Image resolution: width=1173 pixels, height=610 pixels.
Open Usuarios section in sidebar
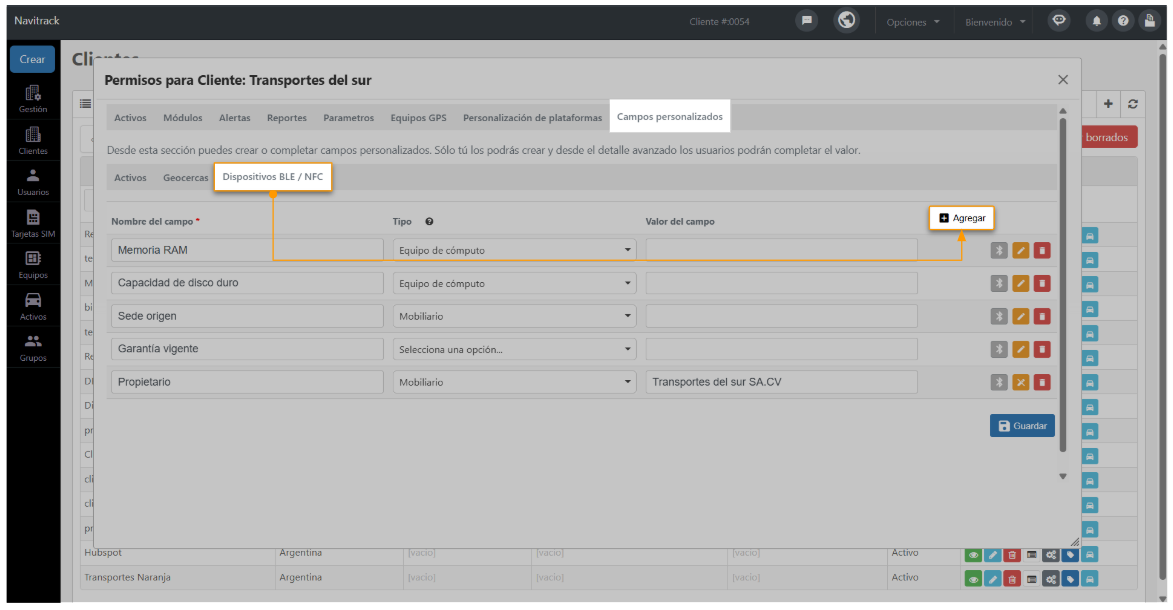(x=33, y=182)
